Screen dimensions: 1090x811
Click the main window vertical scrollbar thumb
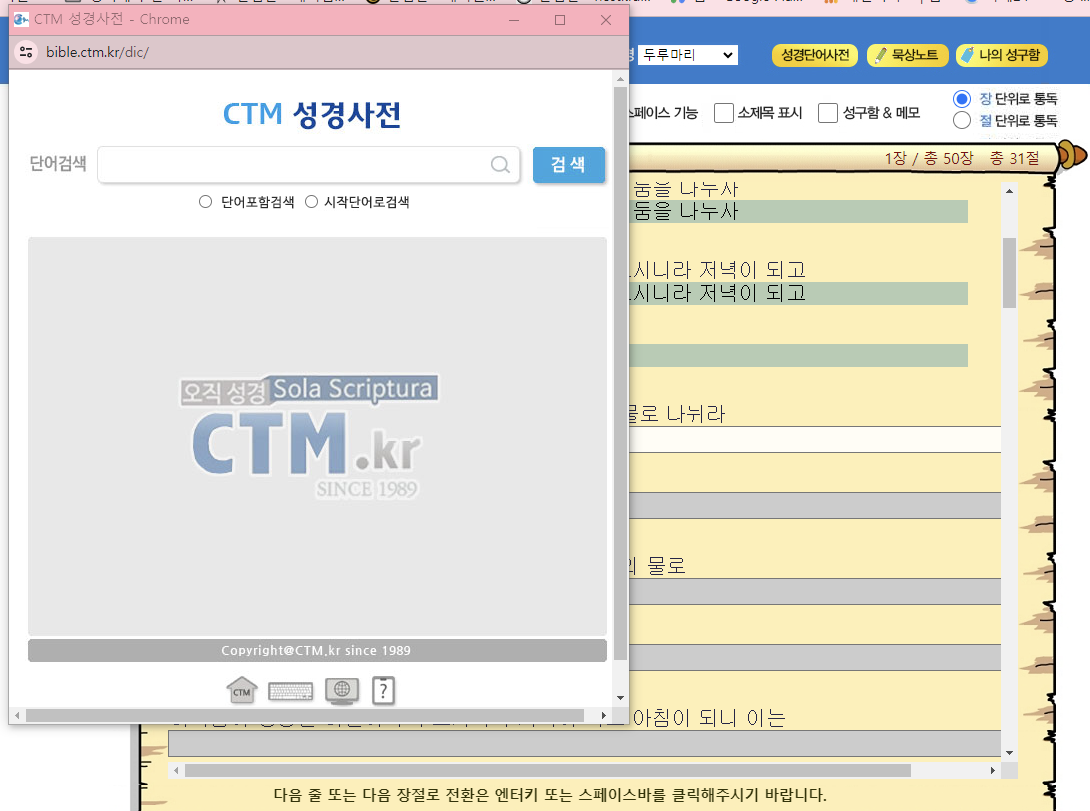click(x=1009, y=273)
